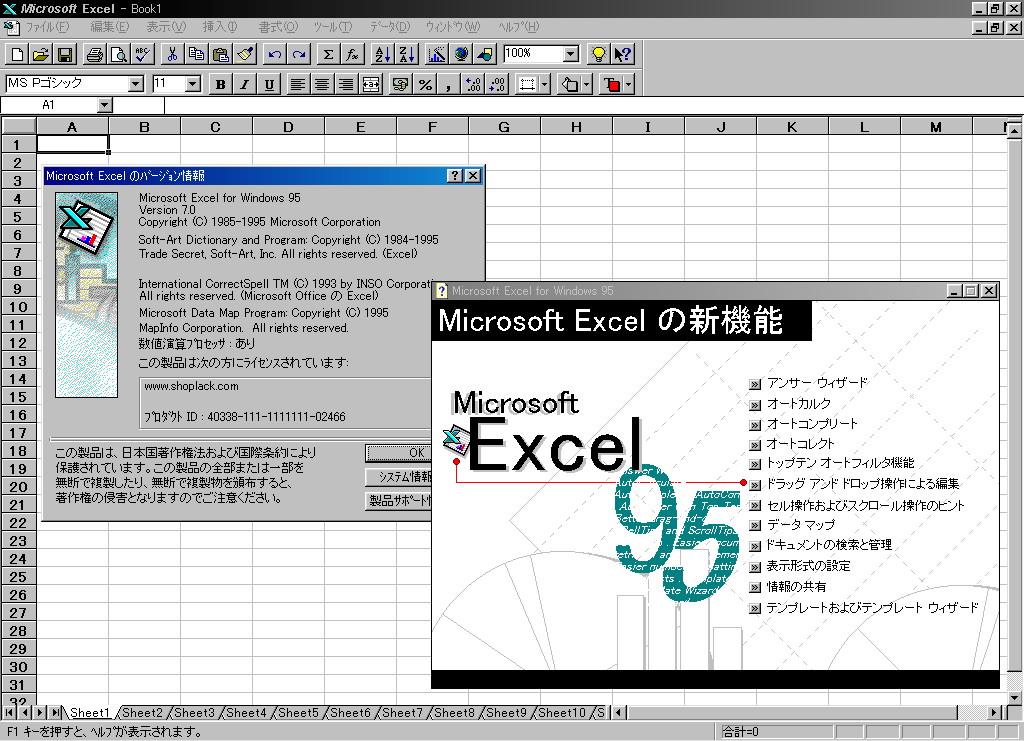Screen dimensions: 1024x741
Task: Select column header C
Action: tap(216, 127)
